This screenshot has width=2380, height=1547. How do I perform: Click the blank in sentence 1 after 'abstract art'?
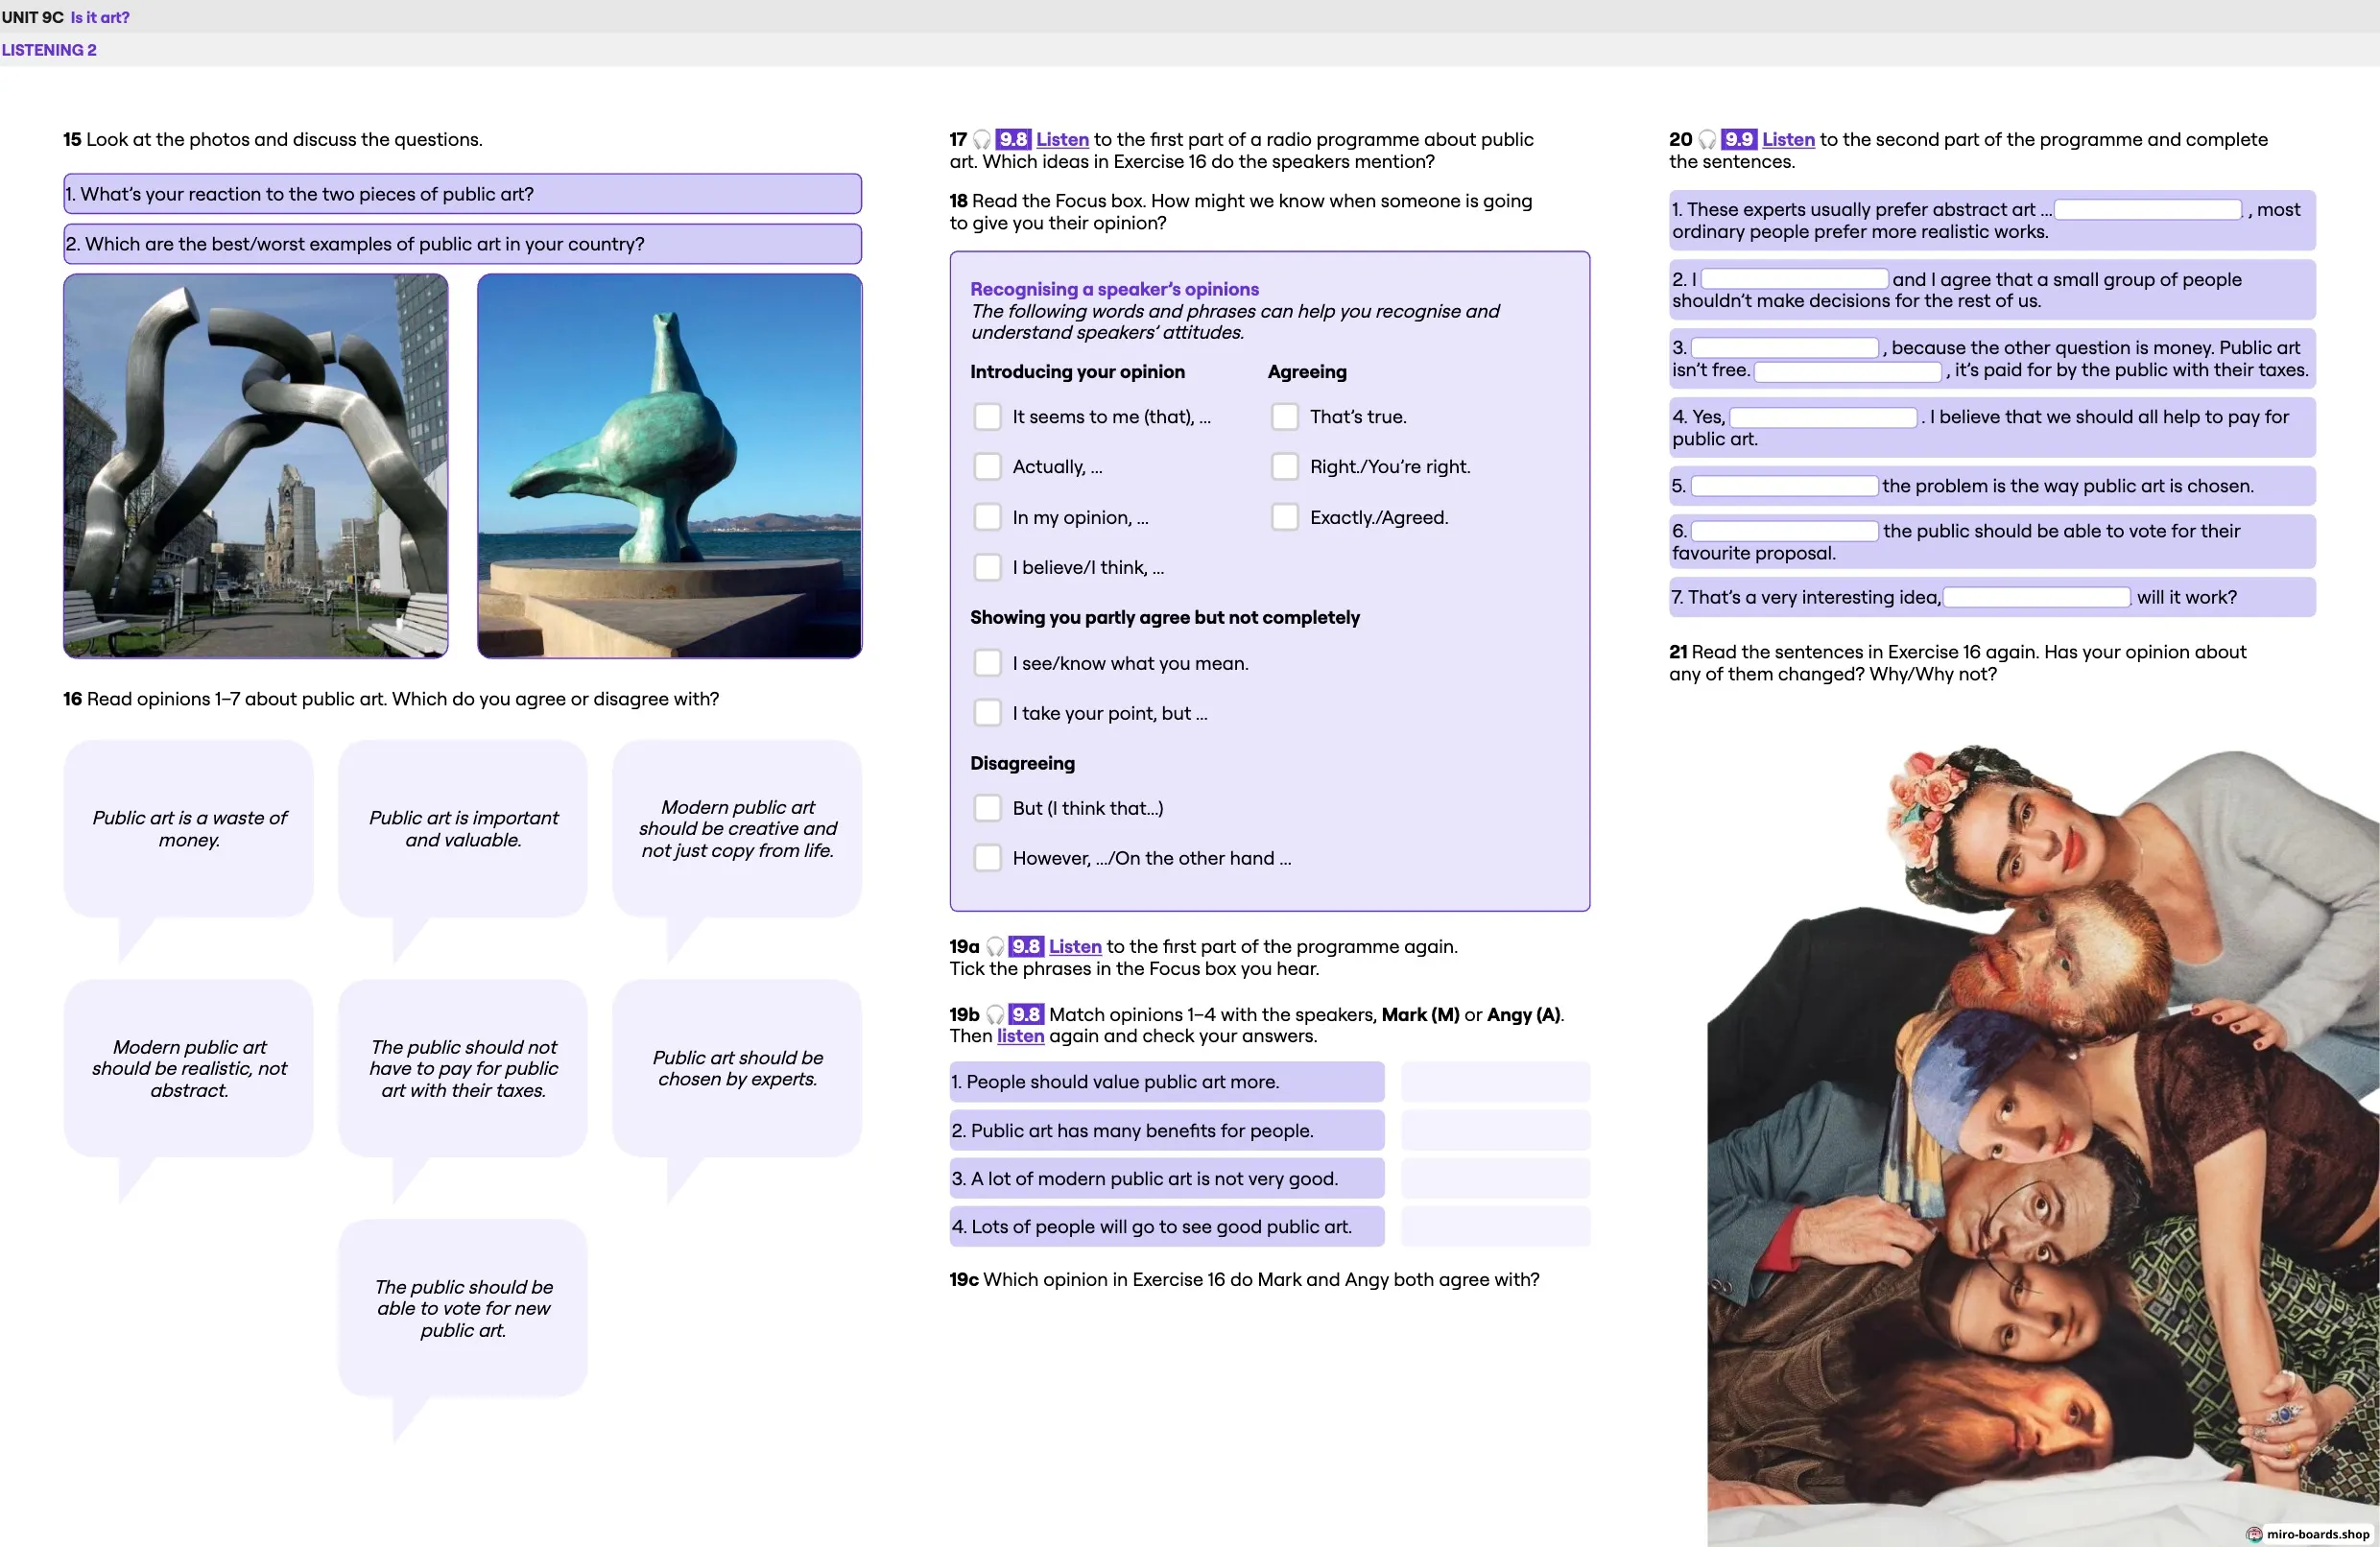point(2148,210)
